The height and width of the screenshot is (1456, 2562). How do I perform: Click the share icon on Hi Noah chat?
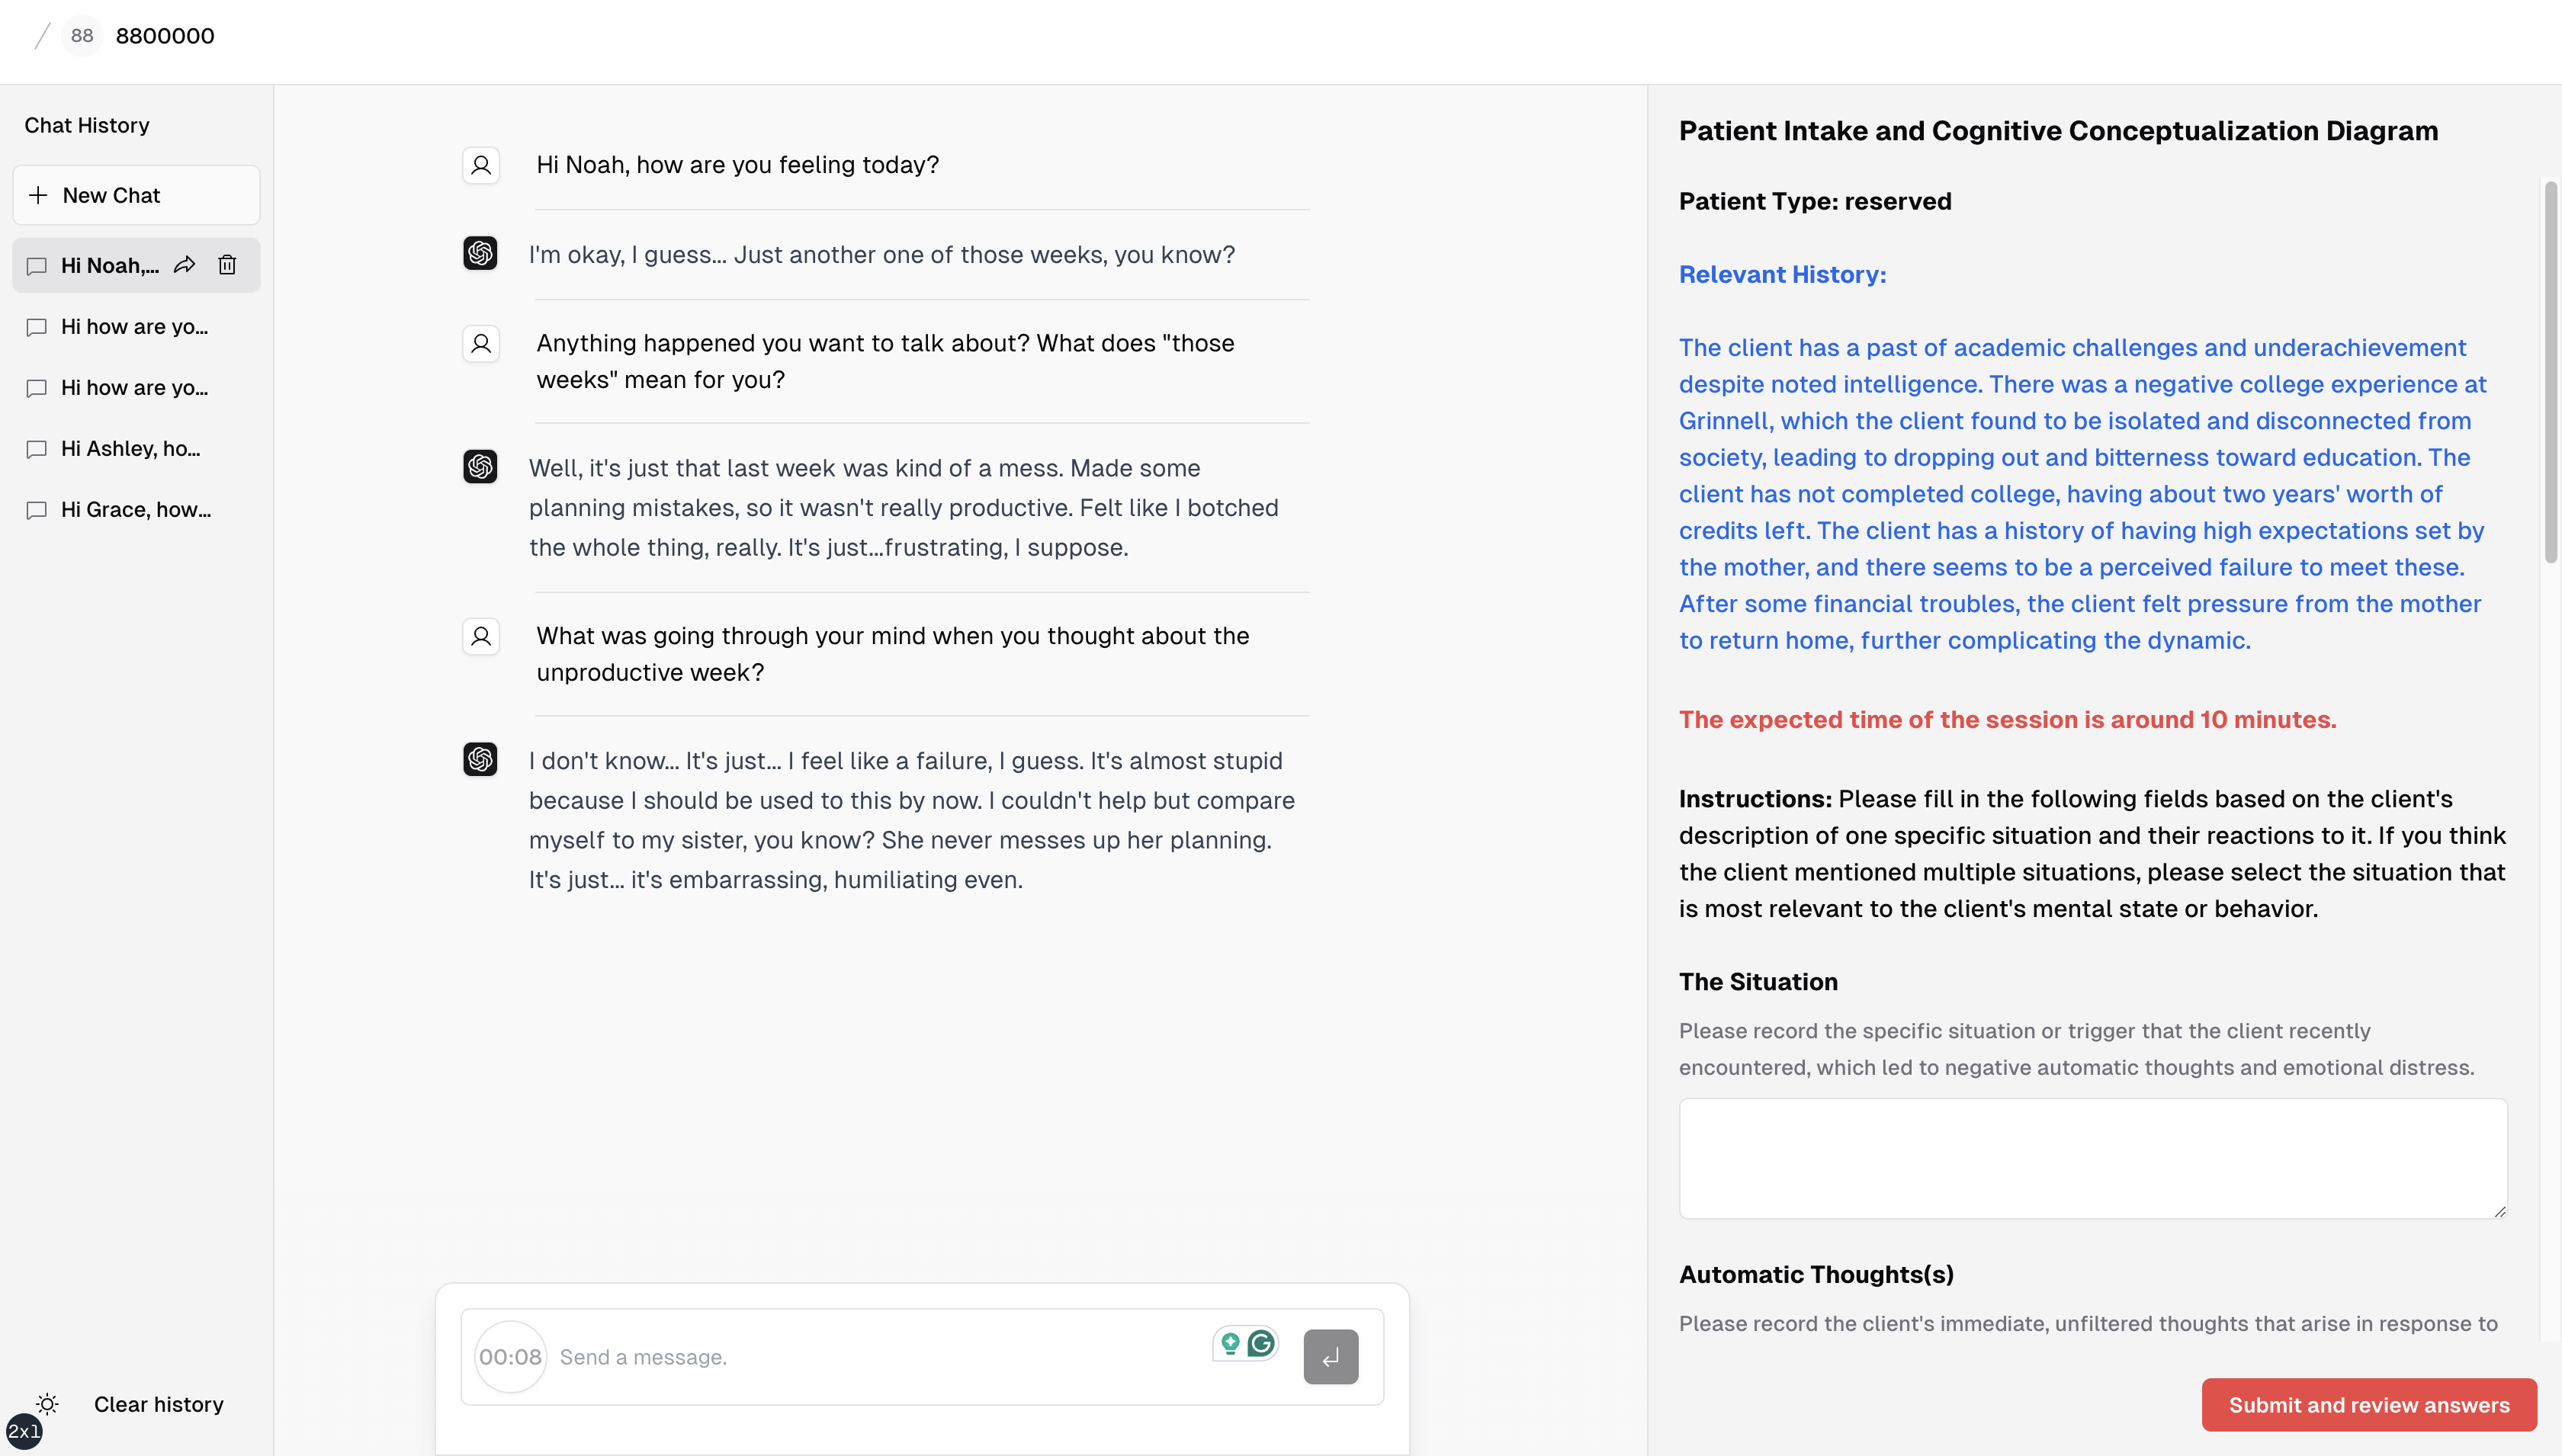point(185,265)
